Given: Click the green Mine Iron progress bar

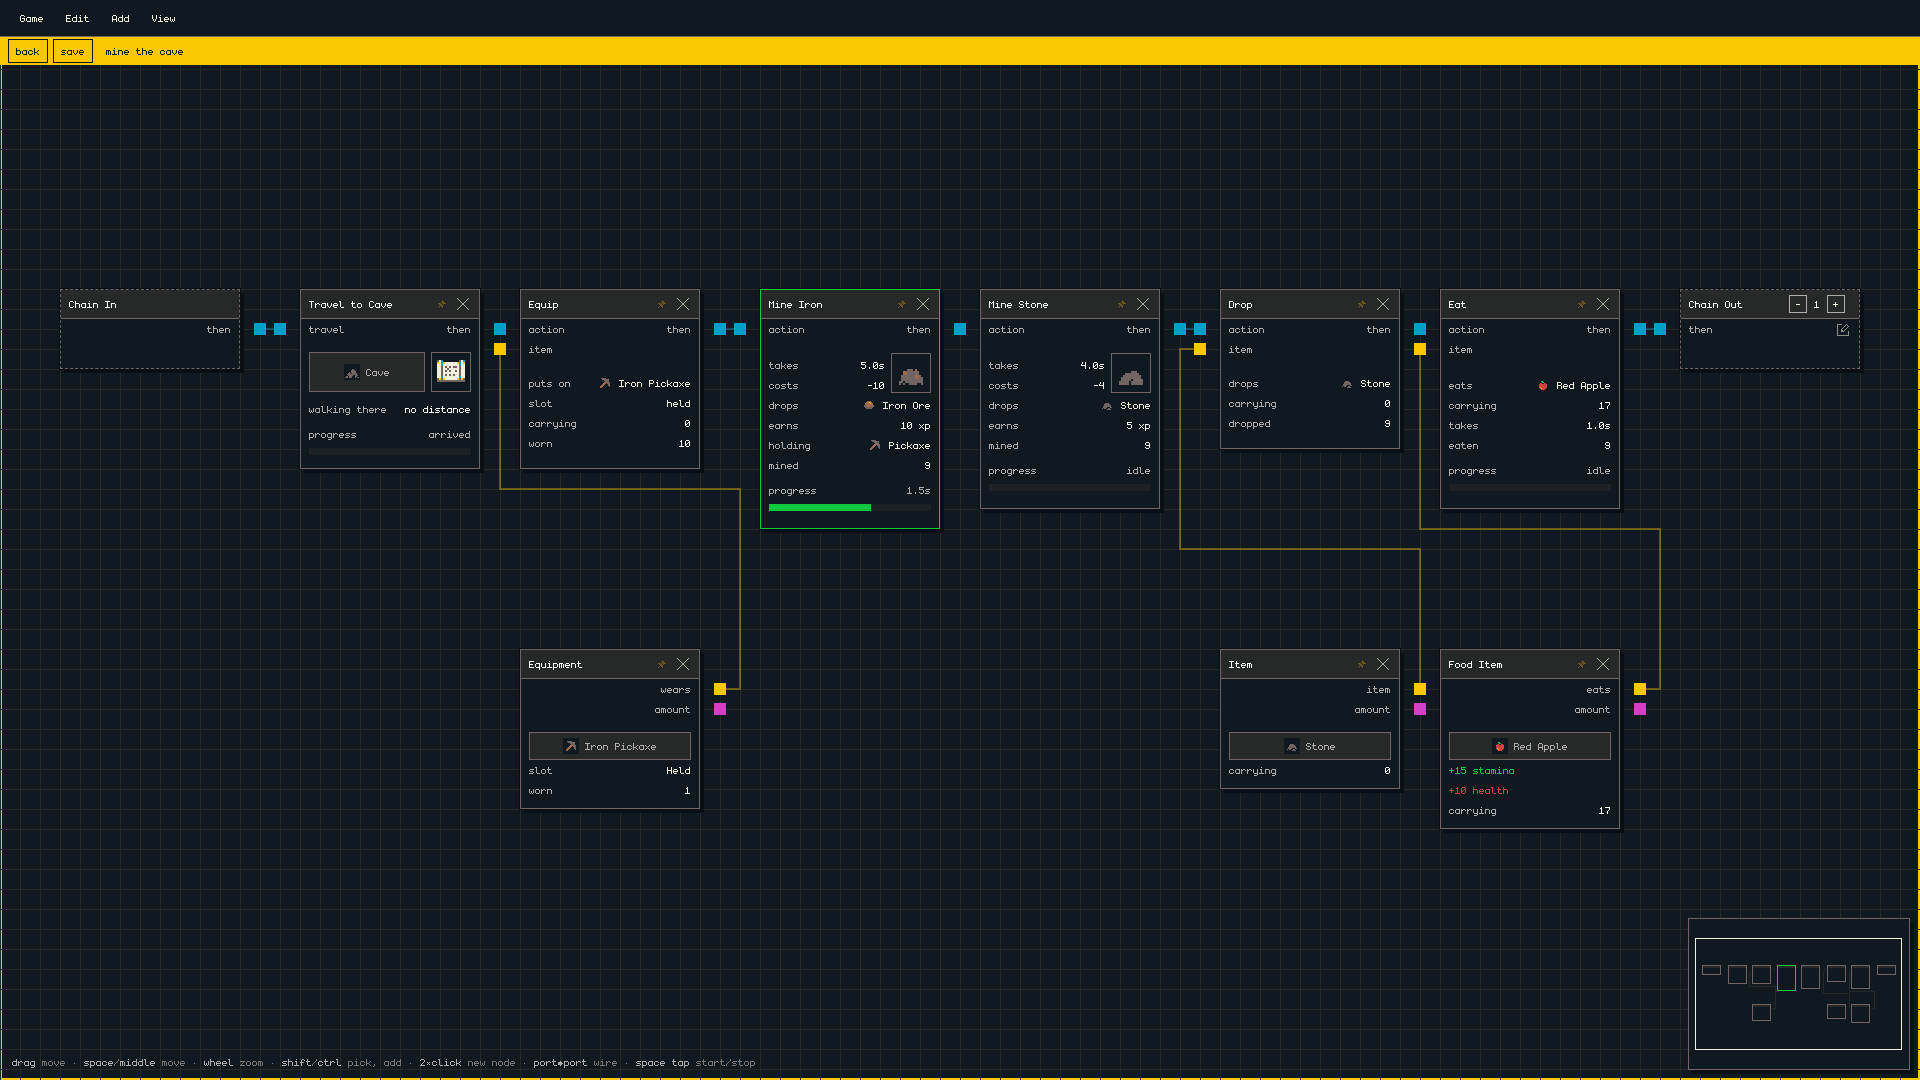Looking at the screenshot, I should coord(850,508).
